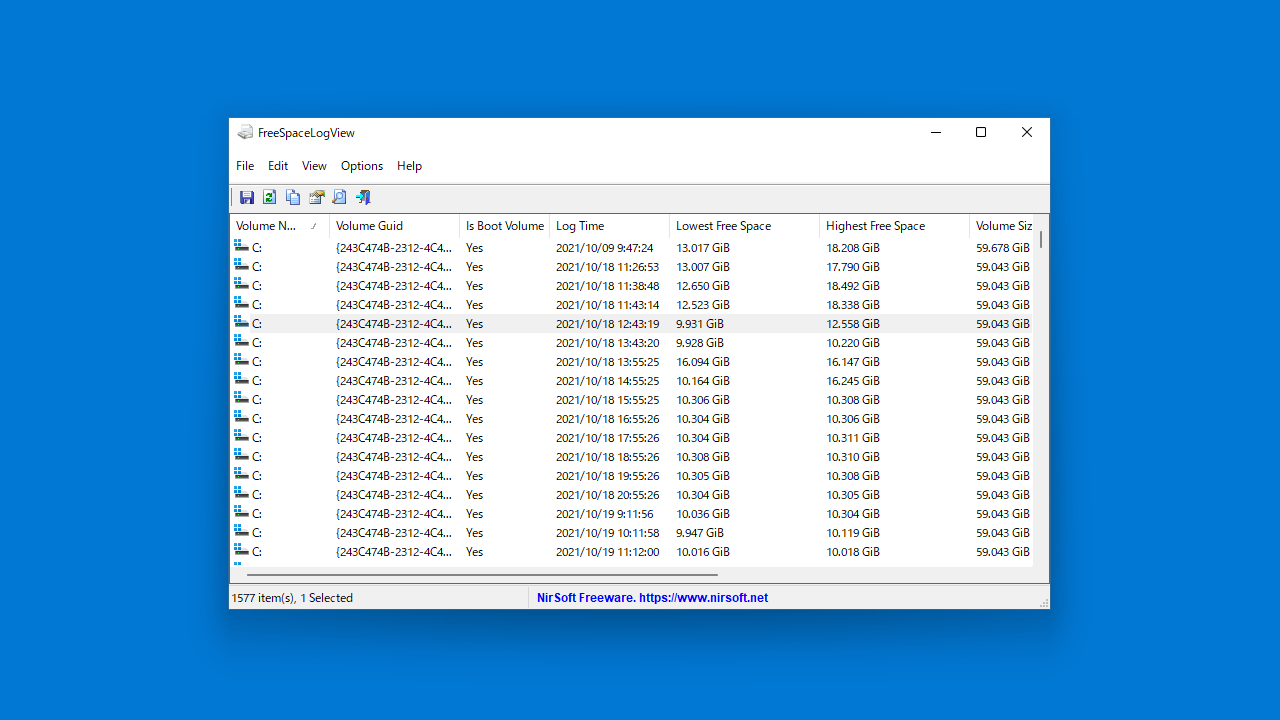Screen dimensions: 1280x720
Task: Open the Properties toolbar icon
Action: 317,198
